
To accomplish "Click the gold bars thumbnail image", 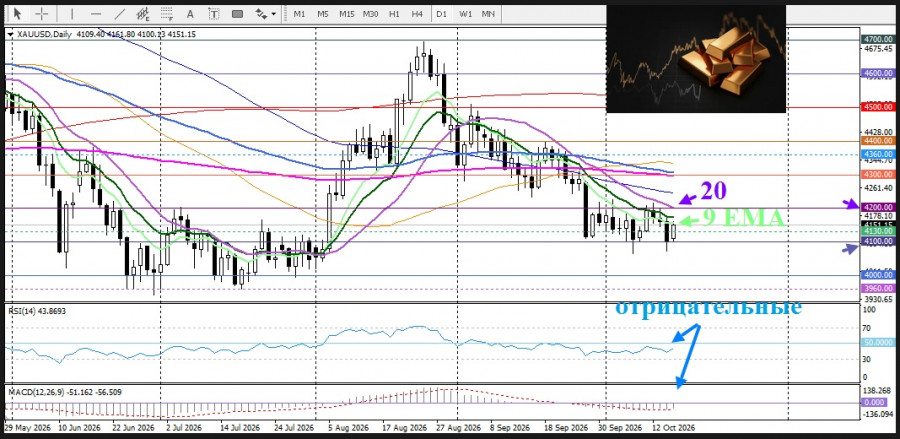I will click(x=696, y=59).
